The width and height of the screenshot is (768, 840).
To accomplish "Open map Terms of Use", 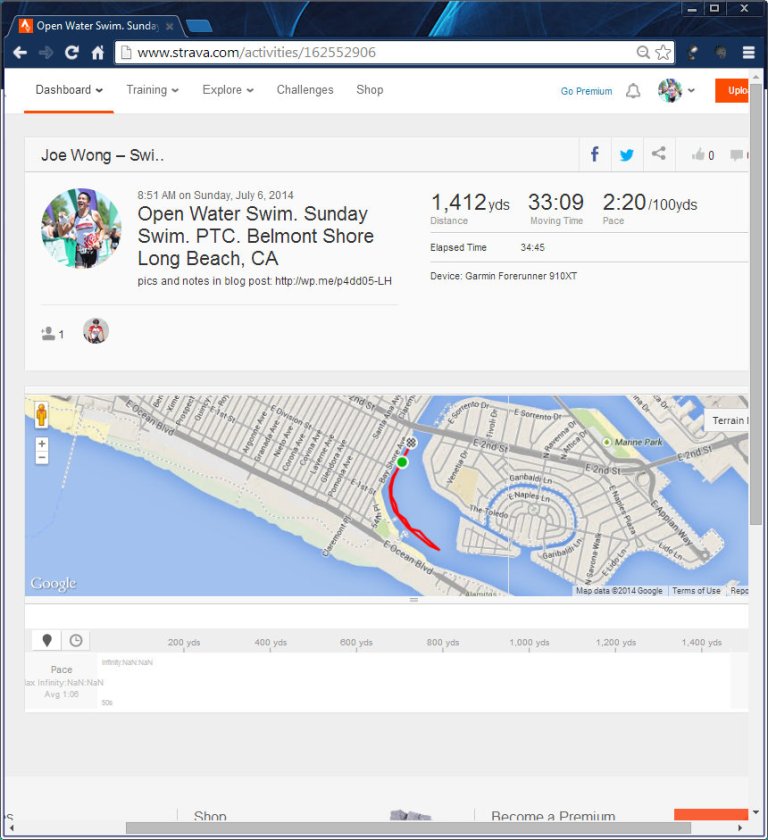I will [696, 590].
